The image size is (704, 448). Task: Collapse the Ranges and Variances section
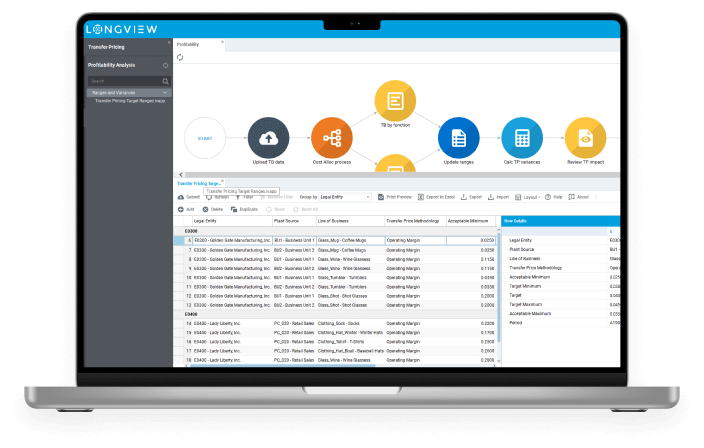pos(129,92)
